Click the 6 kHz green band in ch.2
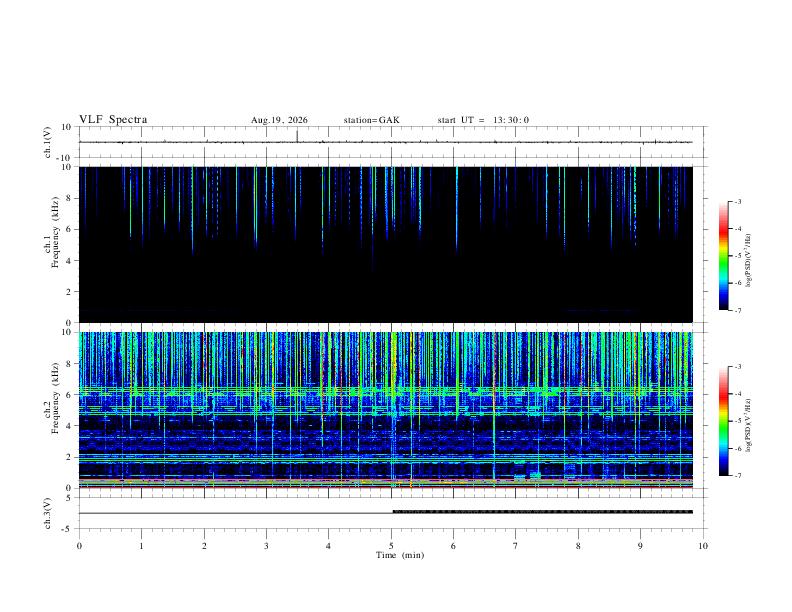This screenshot has width=792, height=612. (x=386, y=390)
